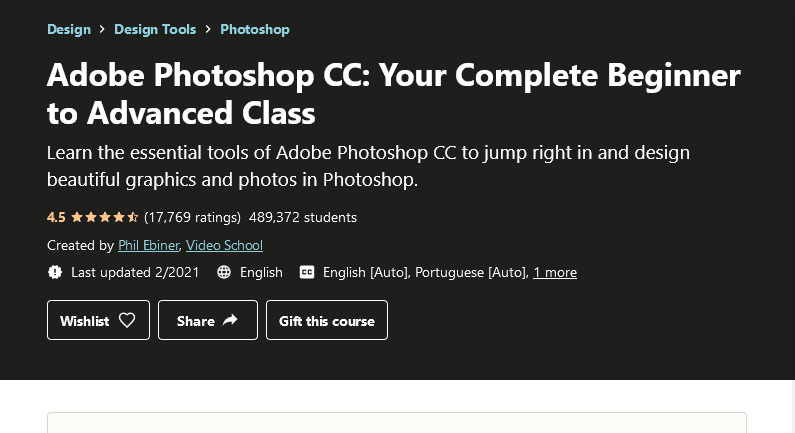Click the share arrow icon
Image resolution: width=795 pixels, height=433 pixels.
(230, 319)
